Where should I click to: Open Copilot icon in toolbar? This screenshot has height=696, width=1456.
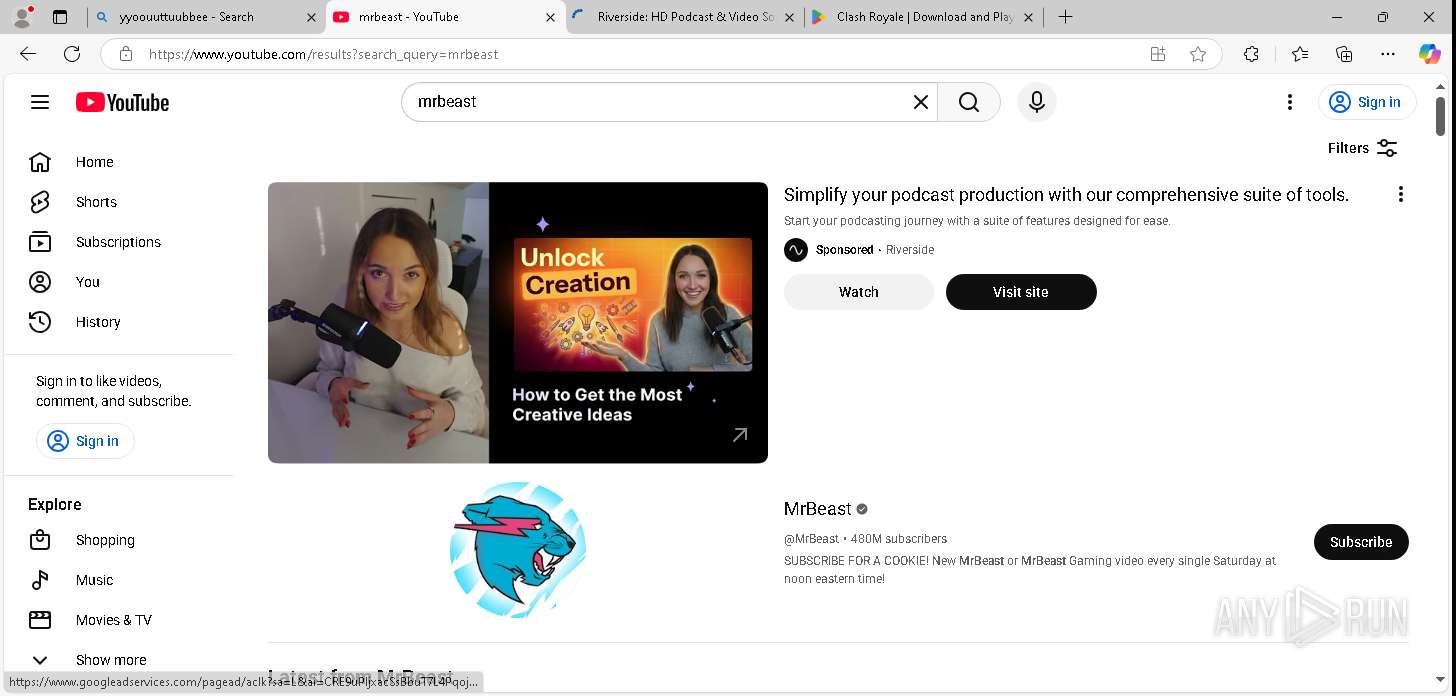1430,54
